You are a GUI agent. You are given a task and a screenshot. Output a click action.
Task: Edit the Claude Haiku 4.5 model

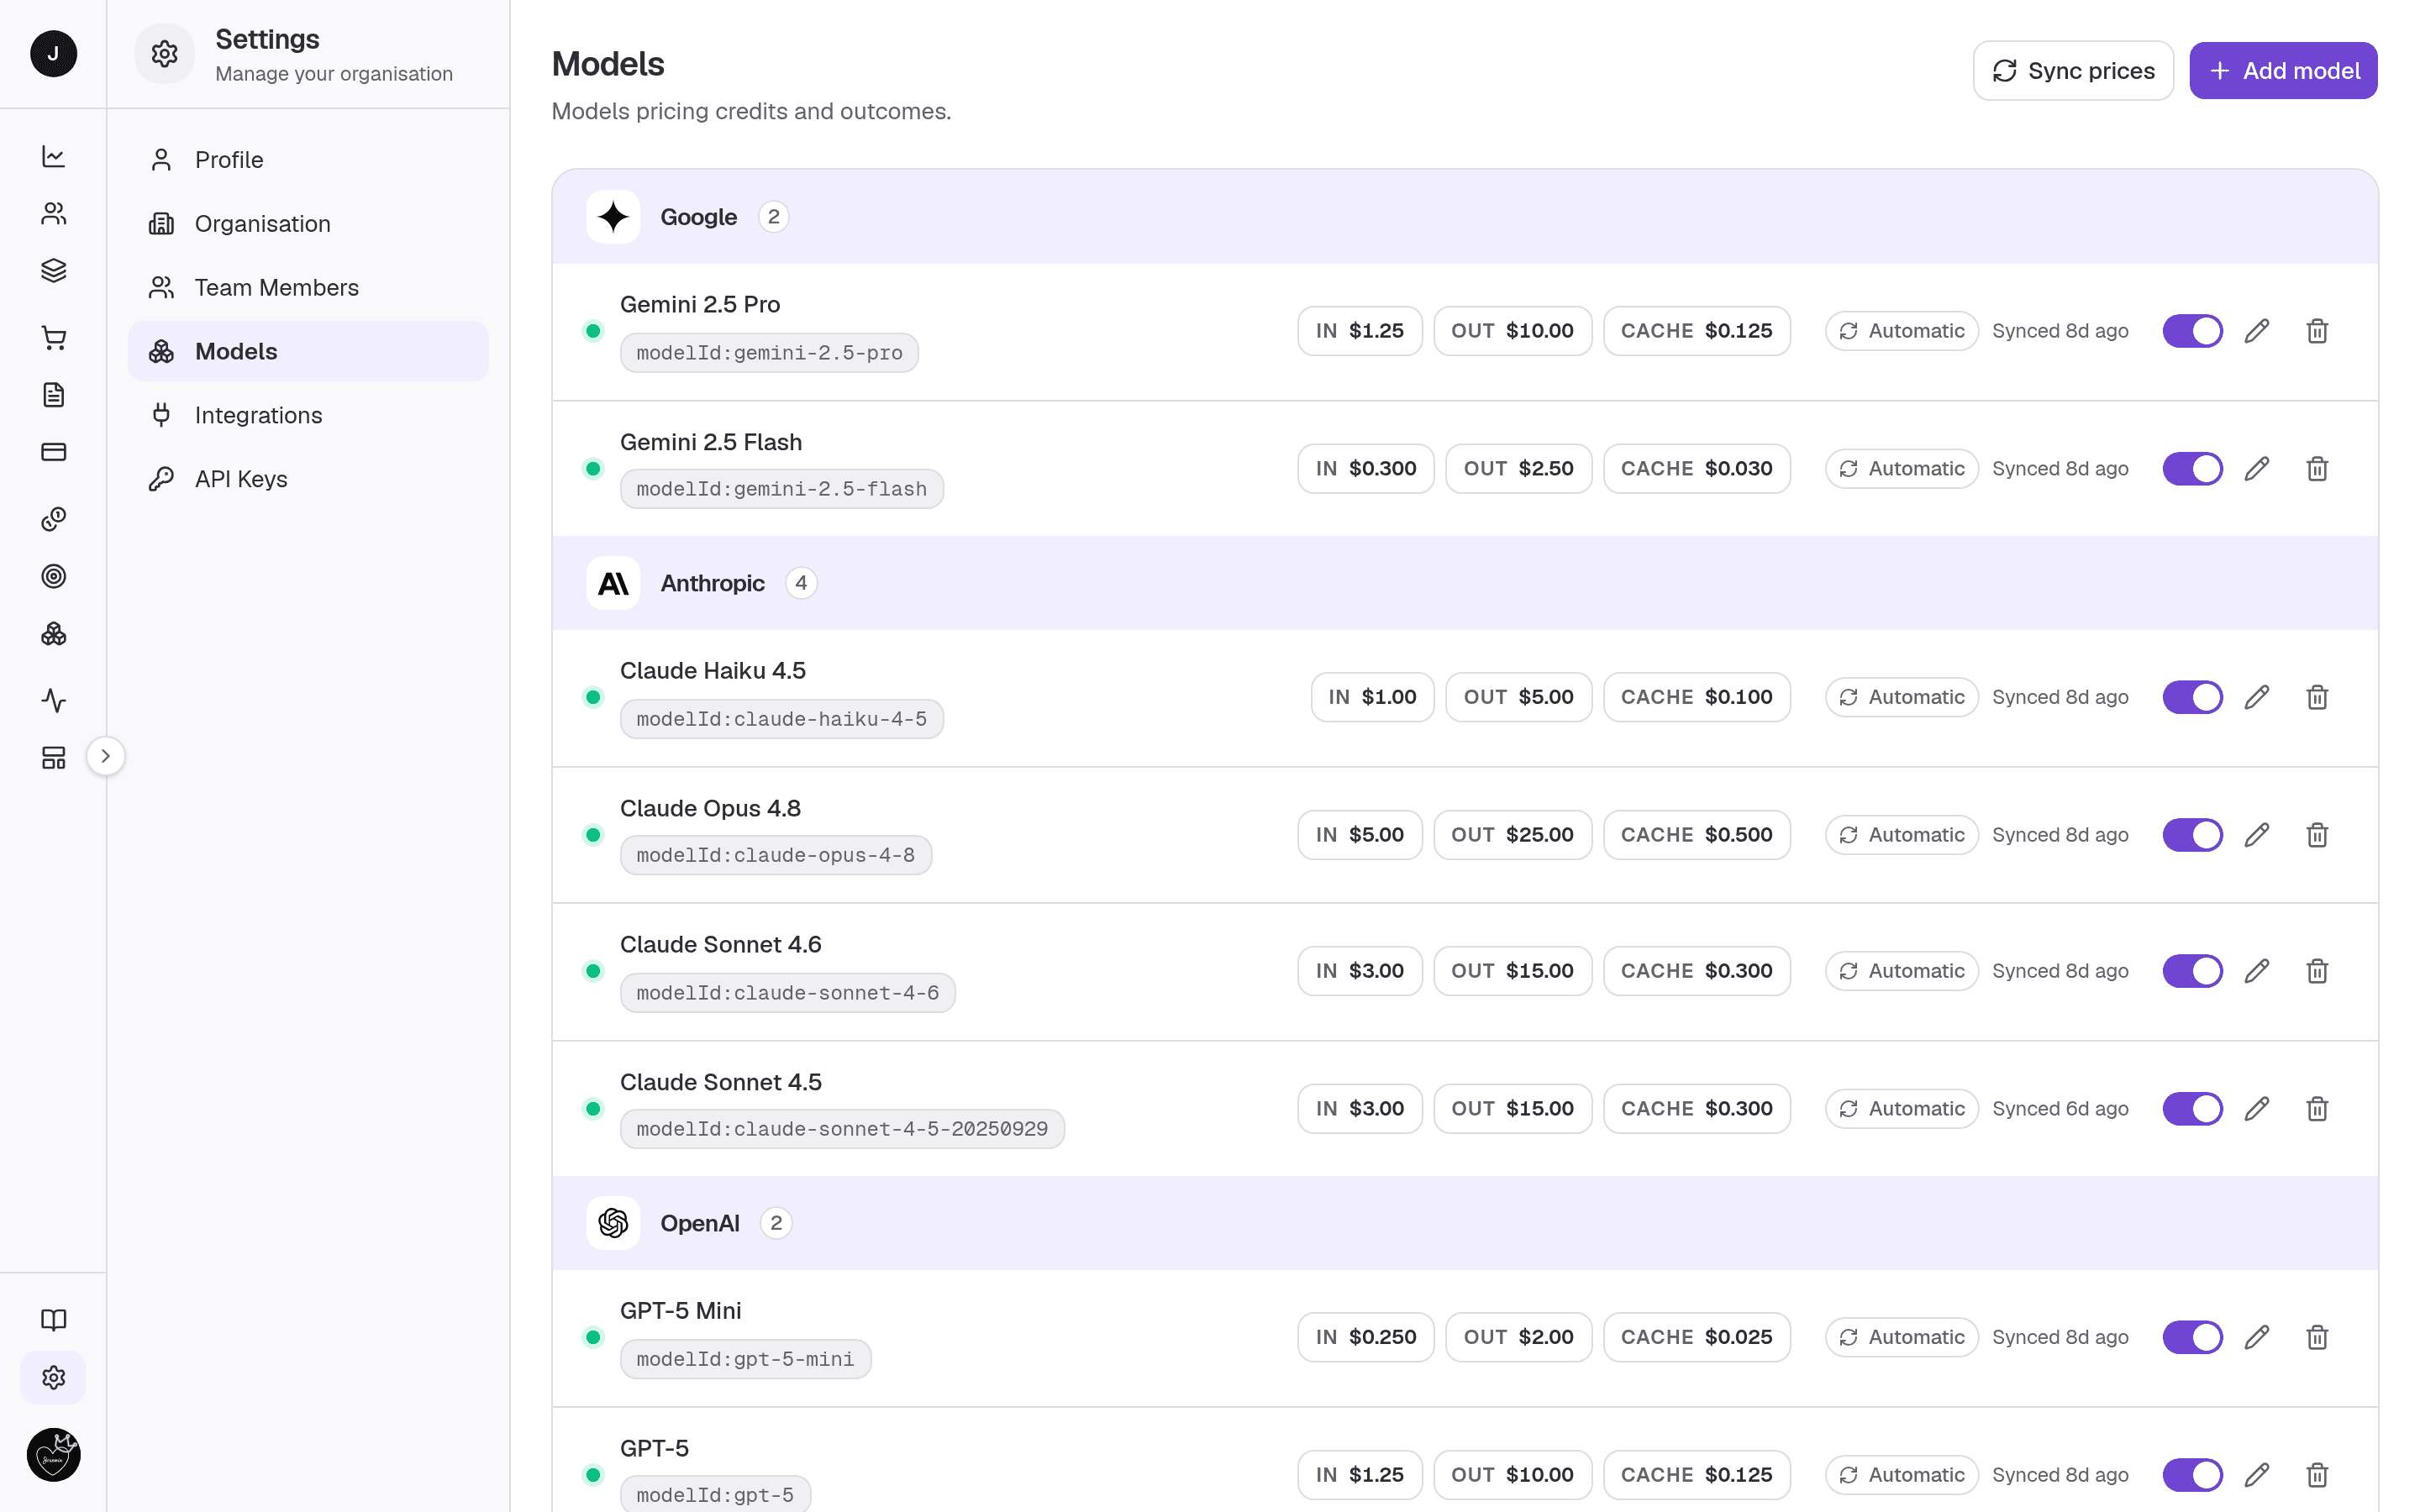[2256, 697]
